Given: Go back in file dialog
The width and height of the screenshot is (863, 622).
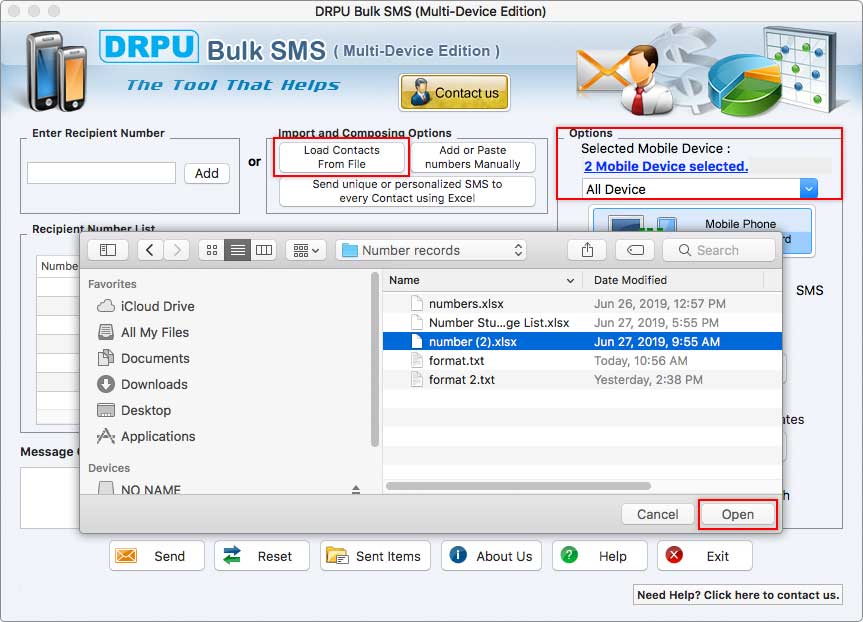Looking at the screenshot, I should coord(150,250).
